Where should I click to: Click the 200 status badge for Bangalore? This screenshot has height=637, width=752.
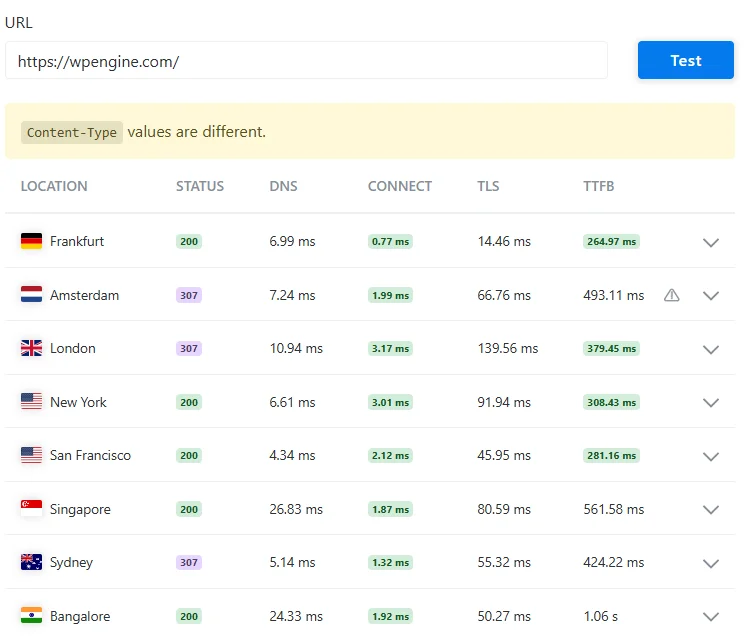coord(188,616)
